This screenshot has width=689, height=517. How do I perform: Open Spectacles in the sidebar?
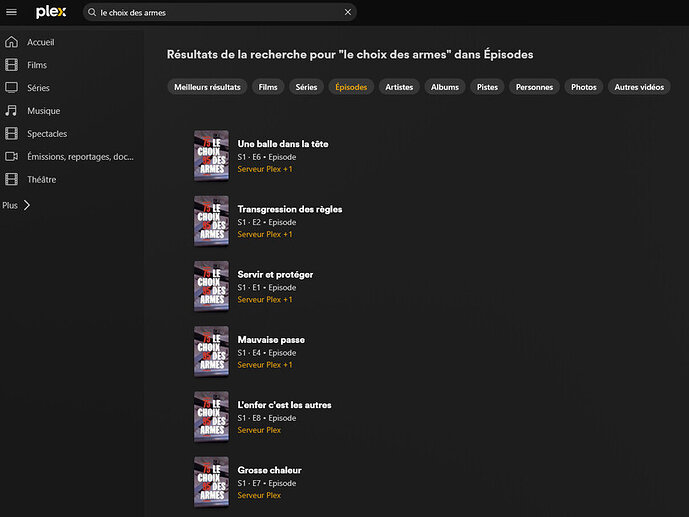click(x=47, y=134)
